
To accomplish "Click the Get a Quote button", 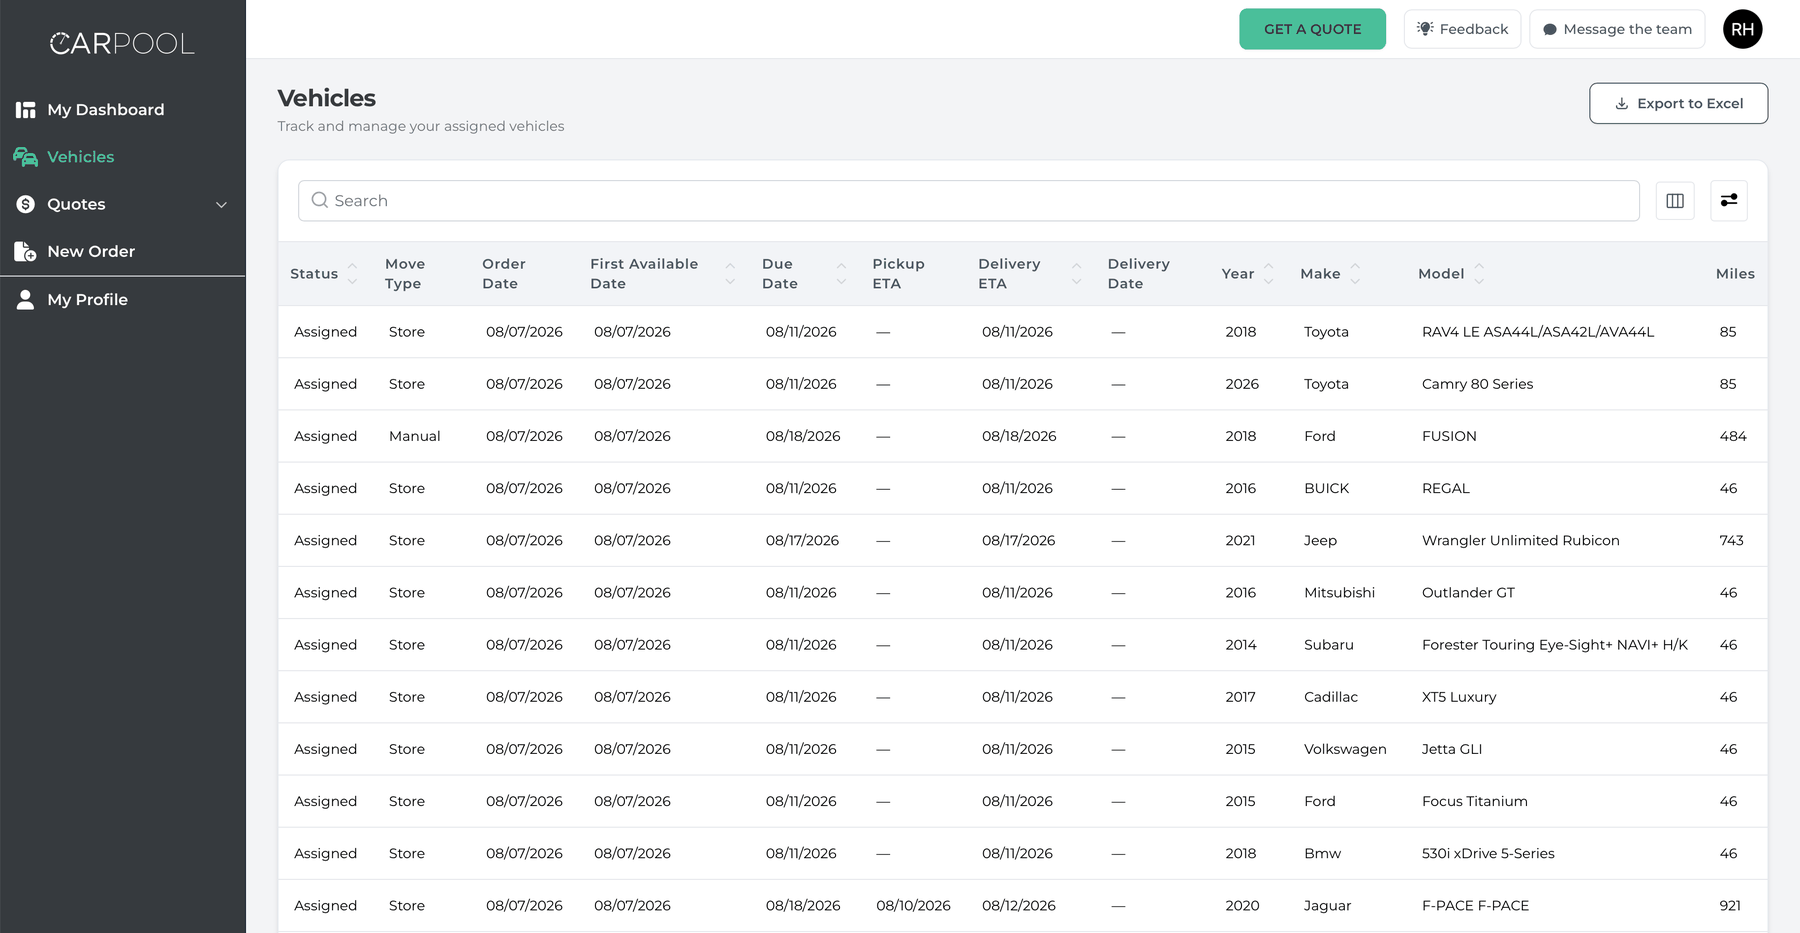I will [x=1312, y=29].
